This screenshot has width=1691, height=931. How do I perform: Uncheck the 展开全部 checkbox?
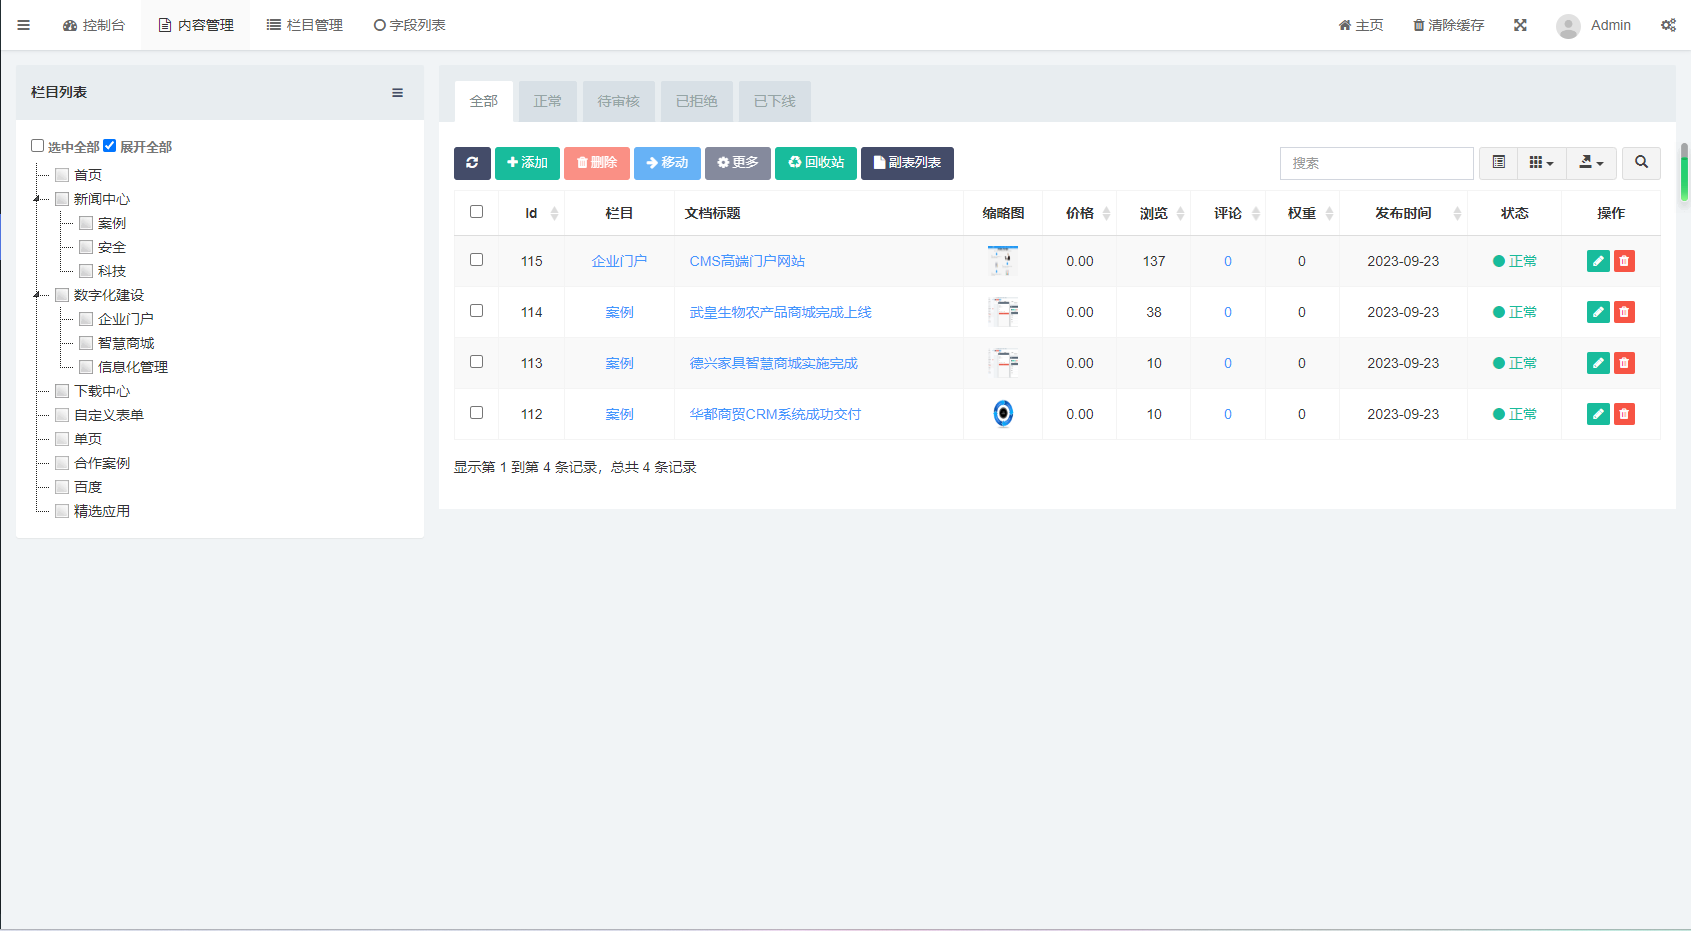tap(110, 146)
